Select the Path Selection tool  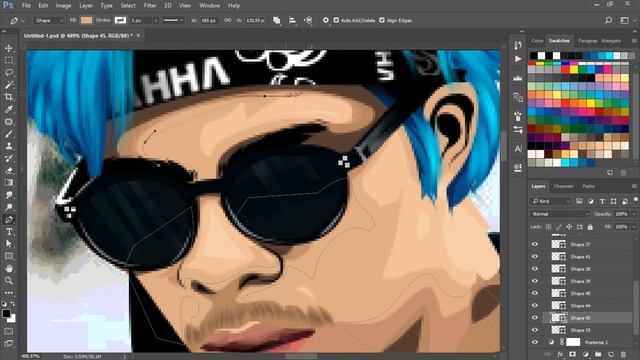[x=9, y=244]
